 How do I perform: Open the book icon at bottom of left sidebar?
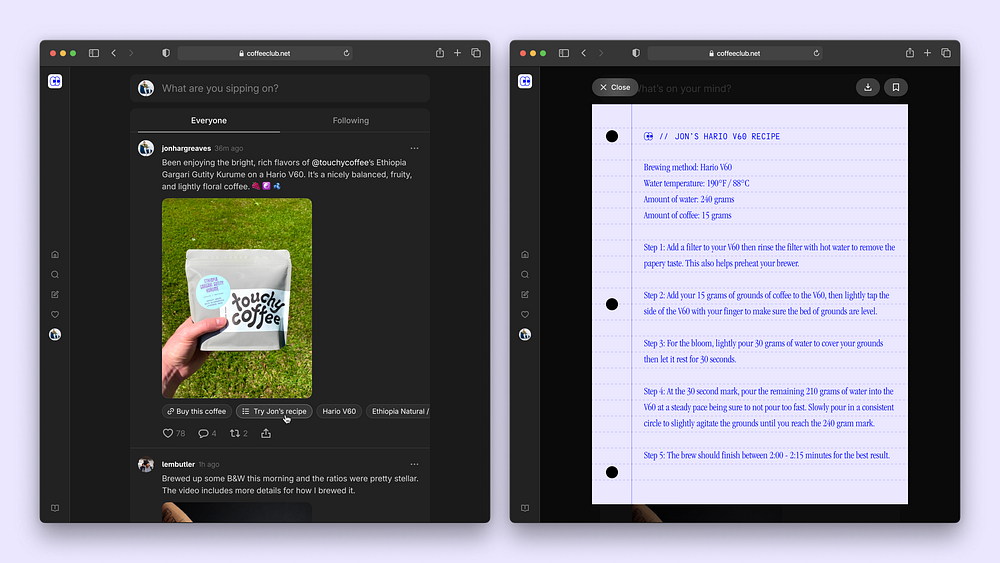(55, 508)
